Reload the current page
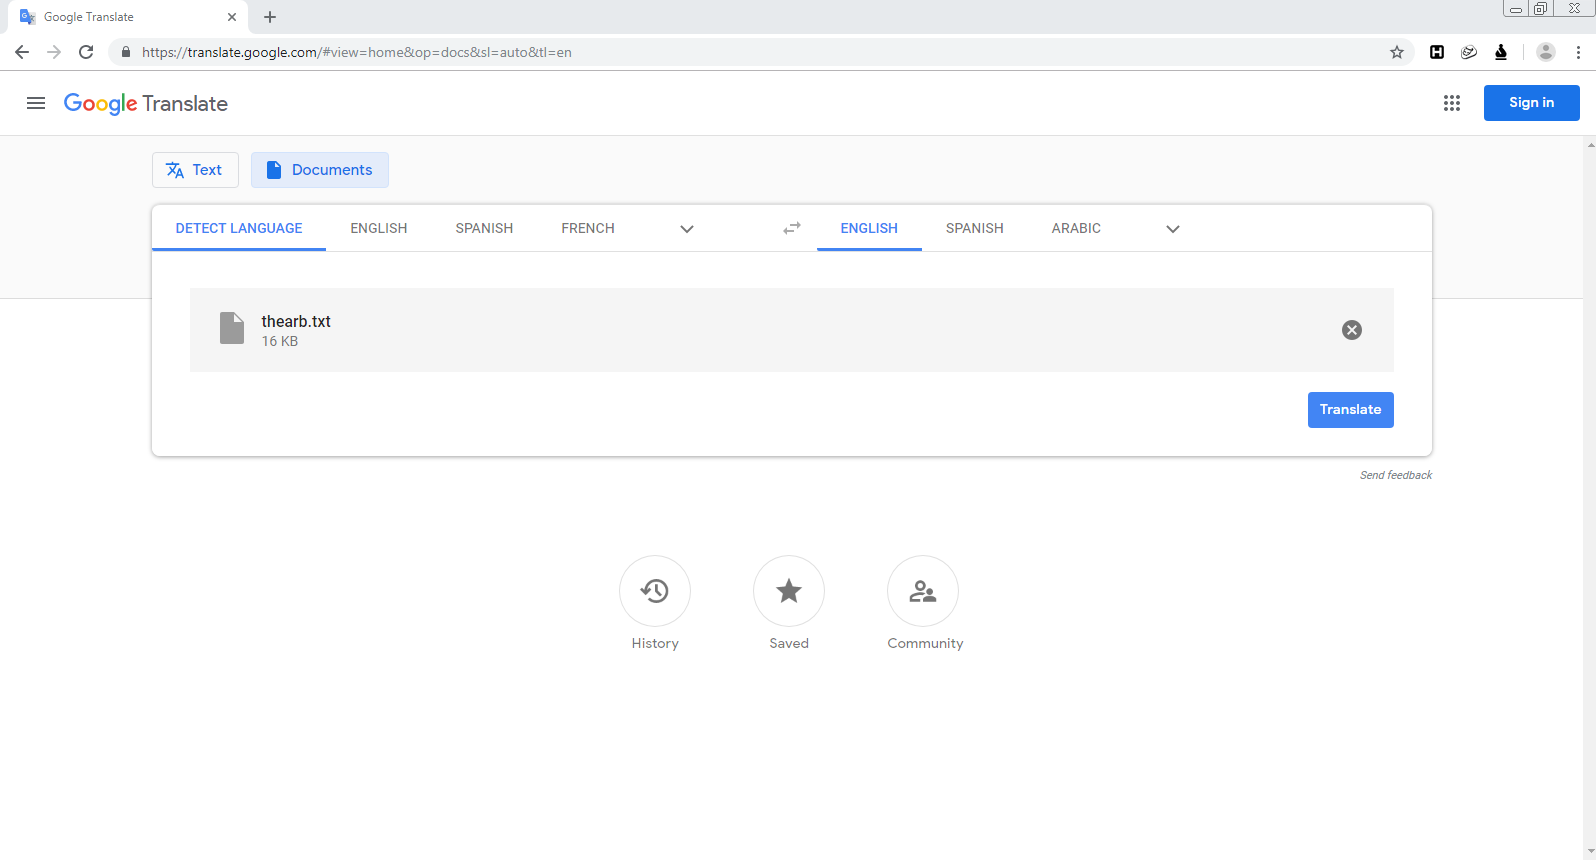 [86, 52]
